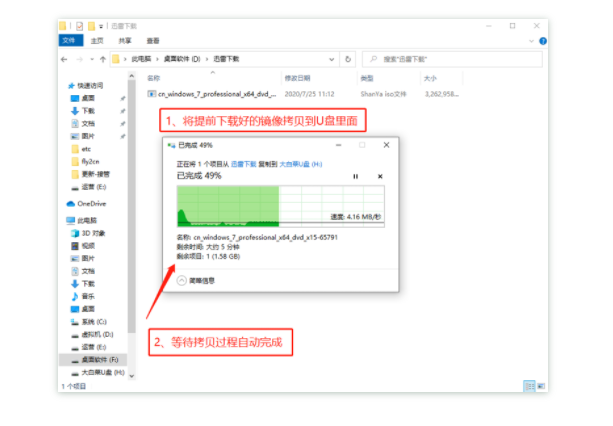Open 3D 对象 folder in sidebar
This screenshot has width=613, height=426.
click(x=92, y=232)
